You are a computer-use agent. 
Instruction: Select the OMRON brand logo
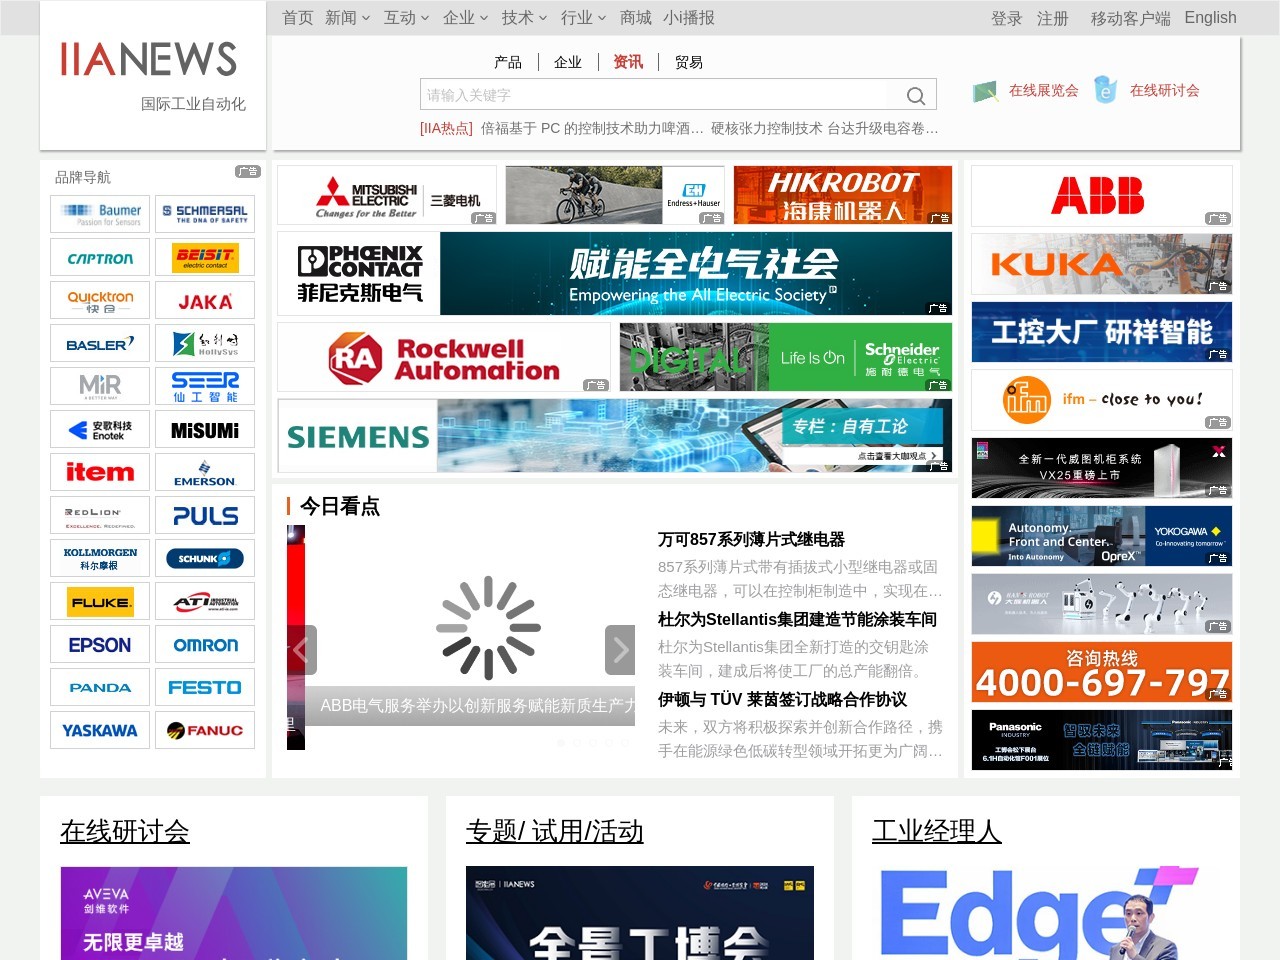click(205, 645)
